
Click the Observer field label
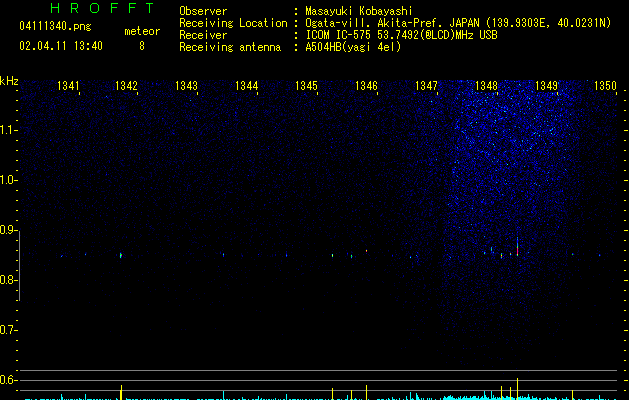203,11
